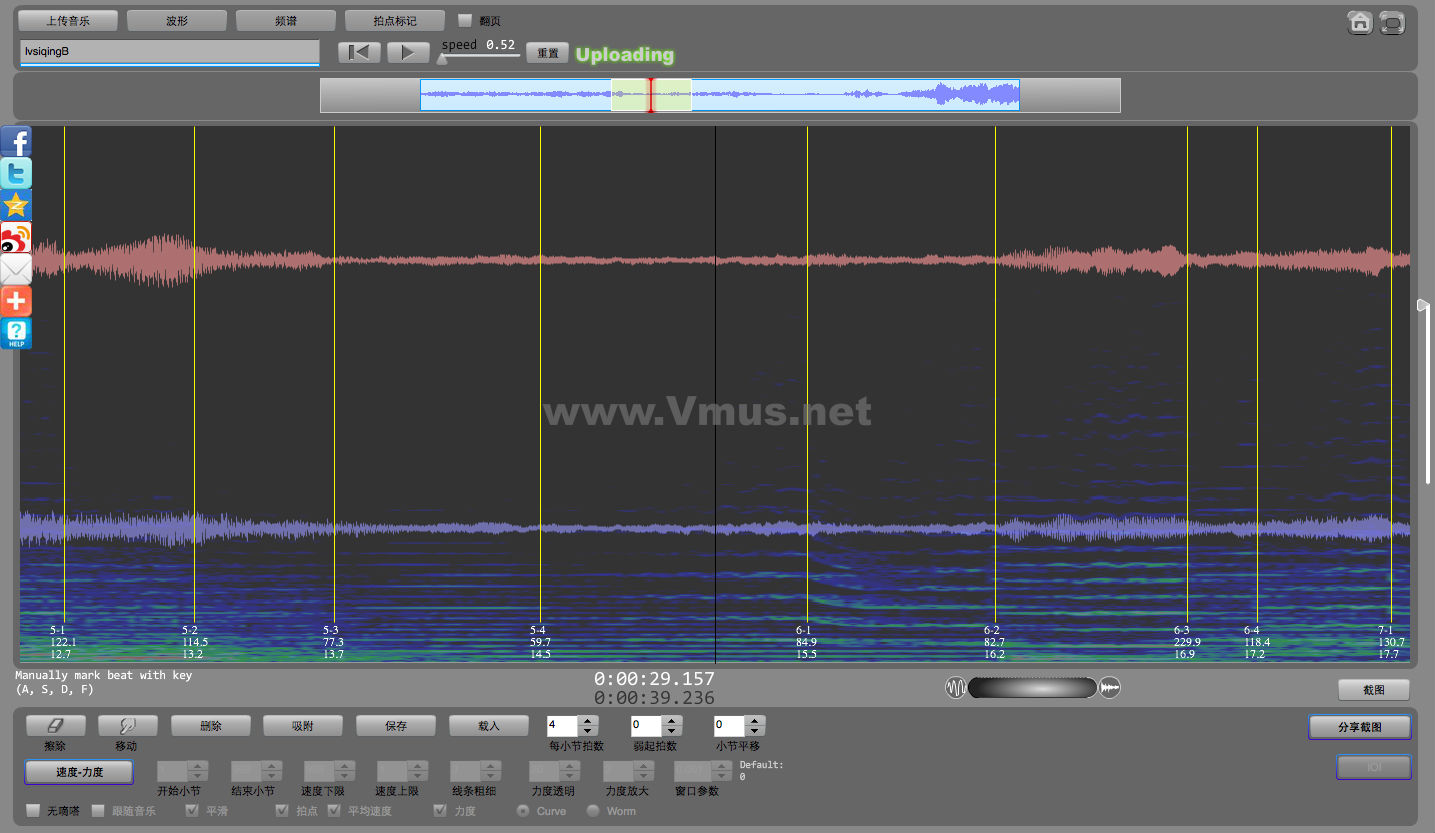
Task: Play the audio track
Action: click(x=408, y=52)
